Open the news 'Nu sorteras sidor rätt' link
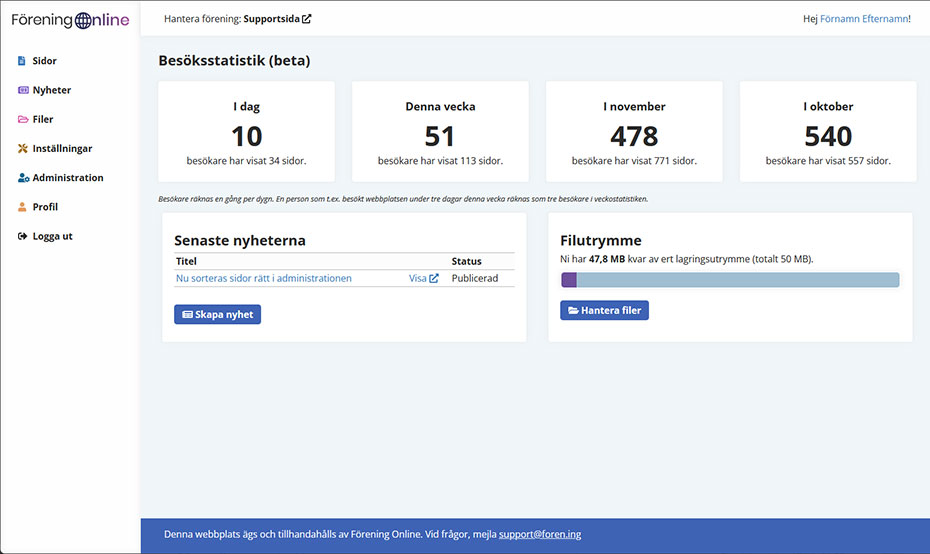Screen dimensions: 930x554 pyautogui.click(x=263, y=279)
